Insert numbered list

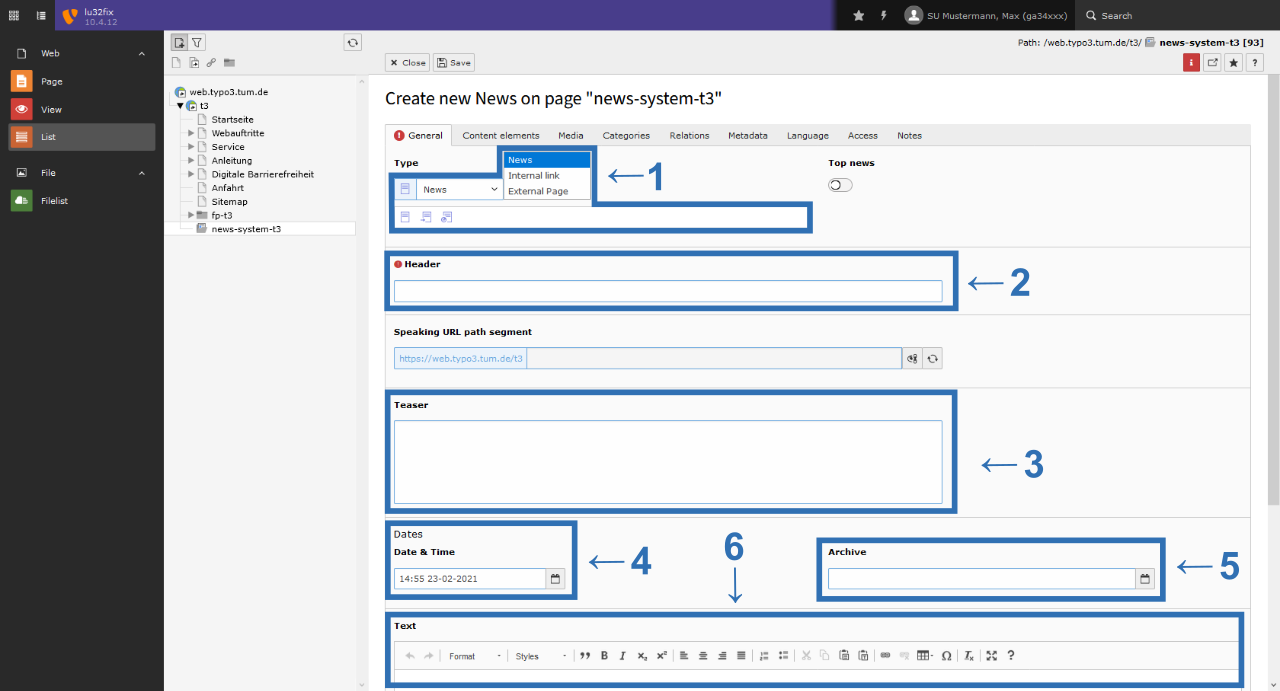click(764, 656)
